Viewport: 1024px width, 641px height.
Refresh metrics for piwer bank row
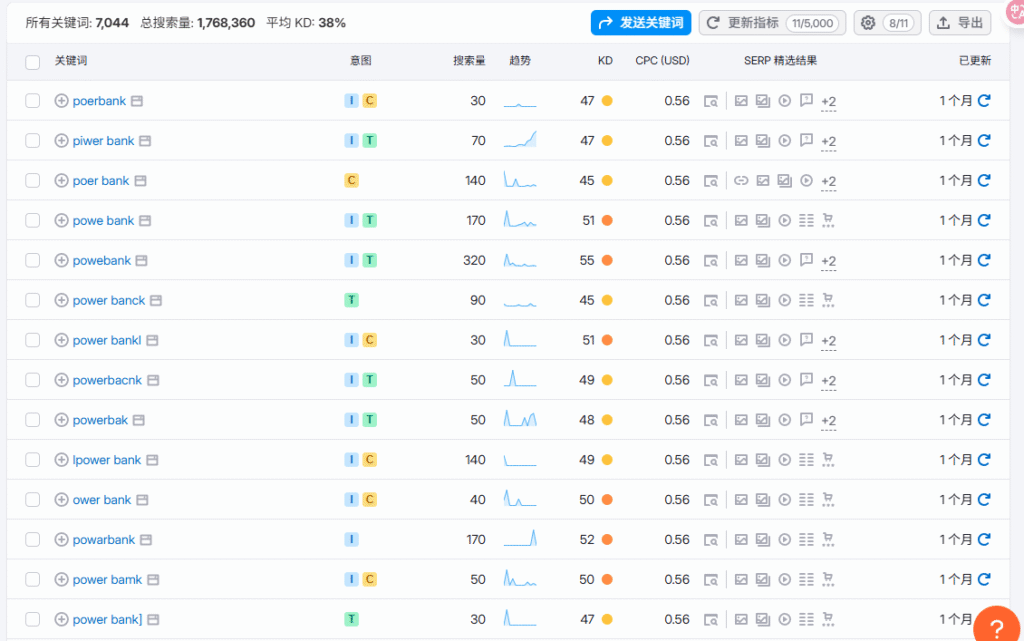[984, 141]
